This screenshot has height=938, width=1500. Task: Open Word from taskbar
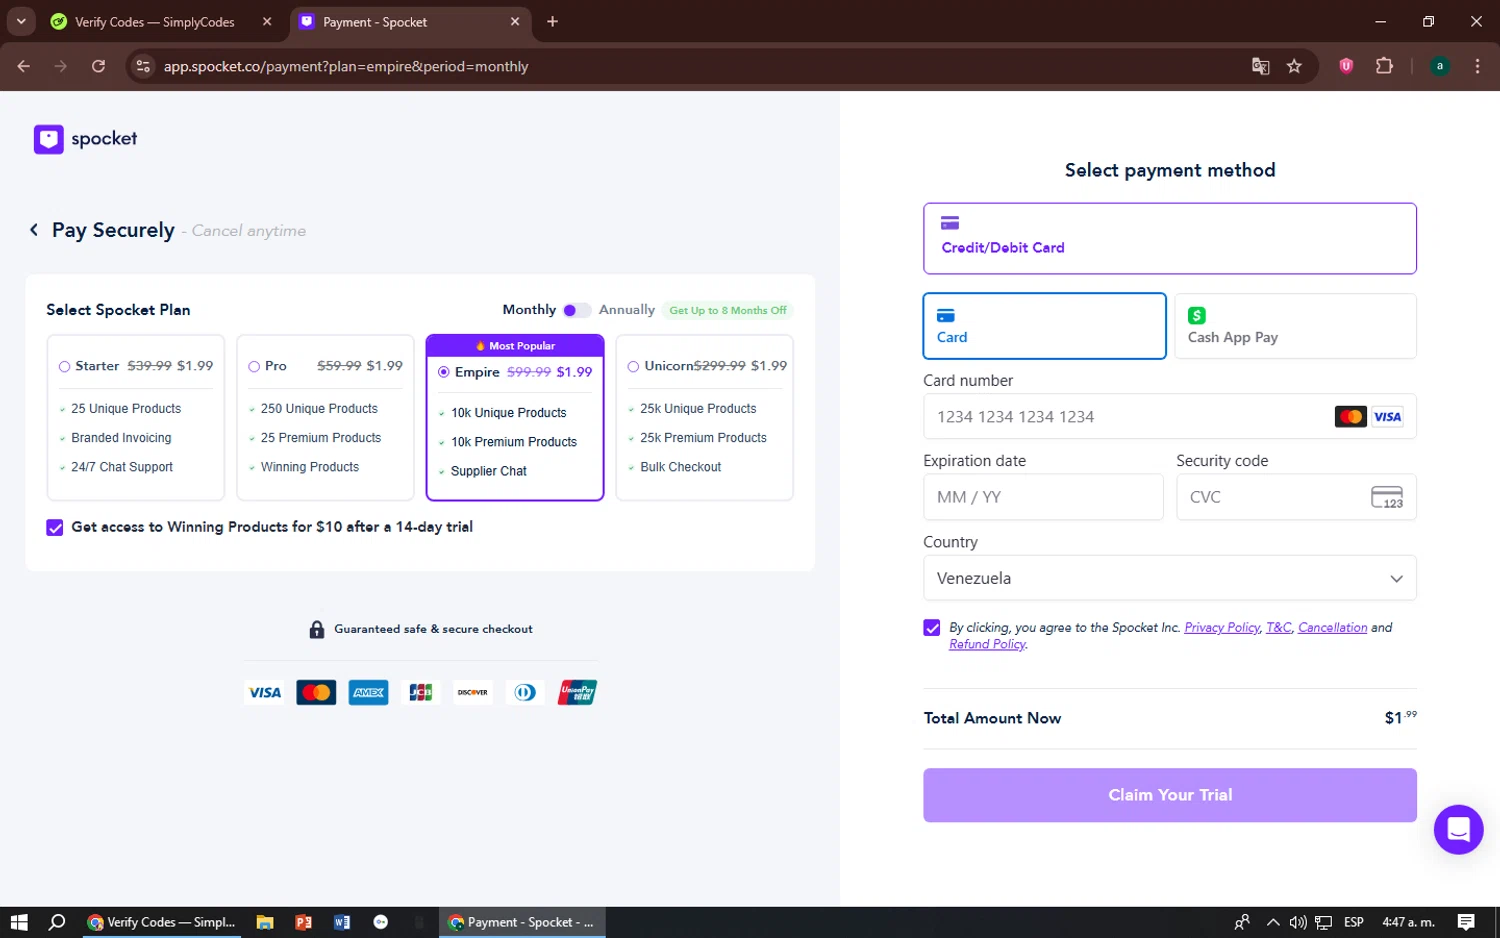[x=342, y=922]
